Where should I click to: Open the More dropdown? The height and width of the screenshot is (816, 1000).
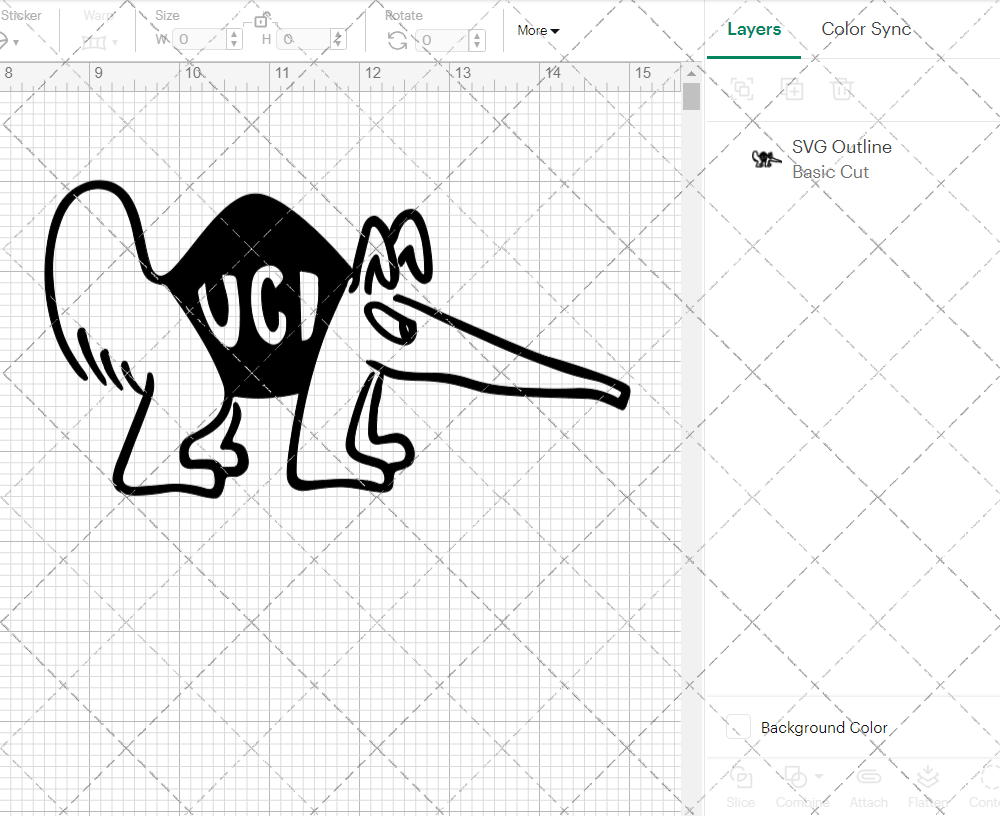tap(537, 30)
